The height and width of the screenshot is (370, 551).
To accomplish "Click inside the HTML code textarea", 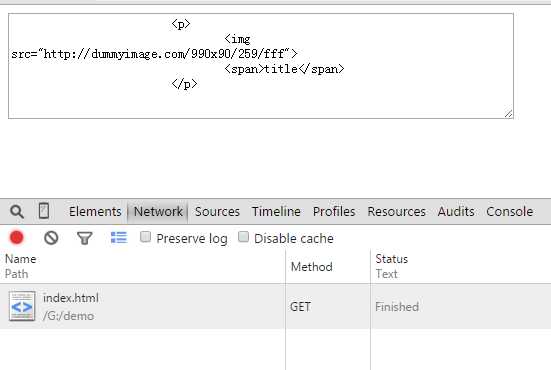I will tap(261, 66).
